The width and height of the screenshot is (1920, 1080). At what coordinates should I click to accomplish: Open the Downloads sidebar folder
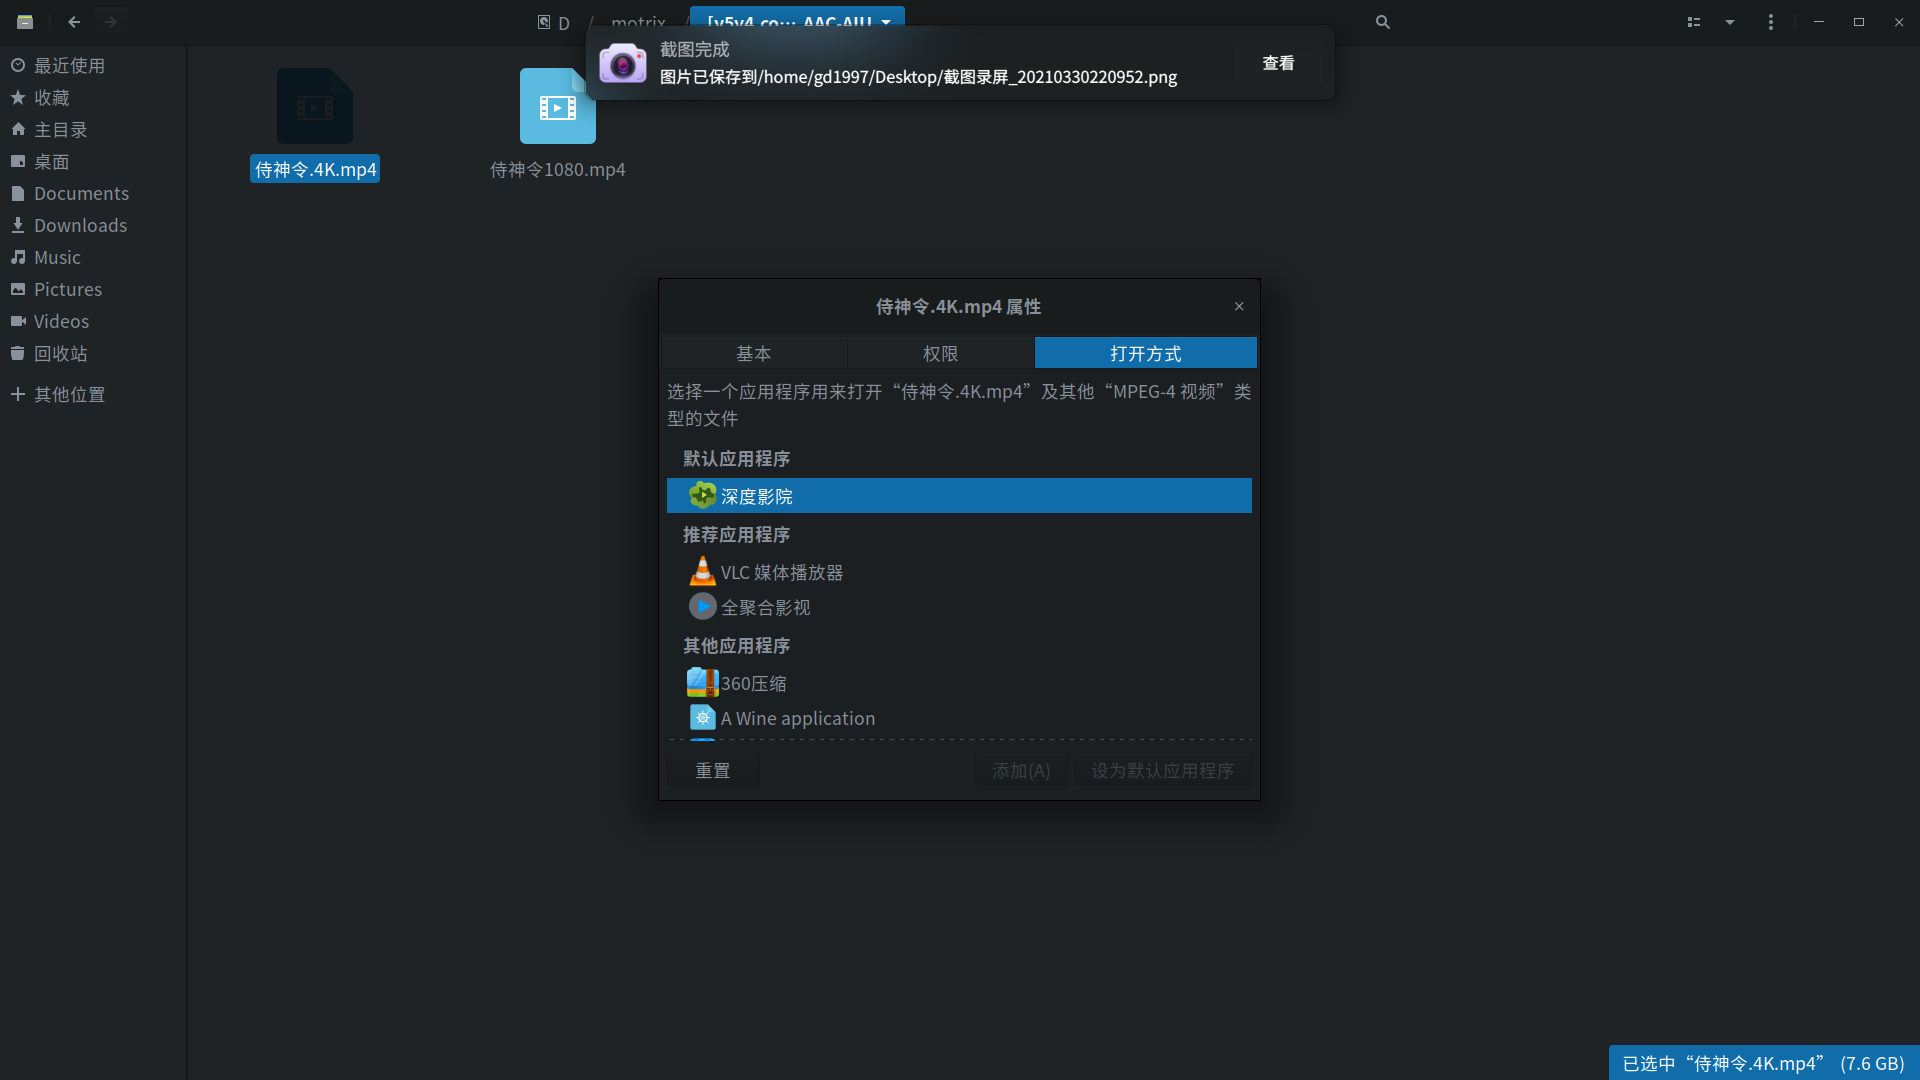[x=80, y=225]
